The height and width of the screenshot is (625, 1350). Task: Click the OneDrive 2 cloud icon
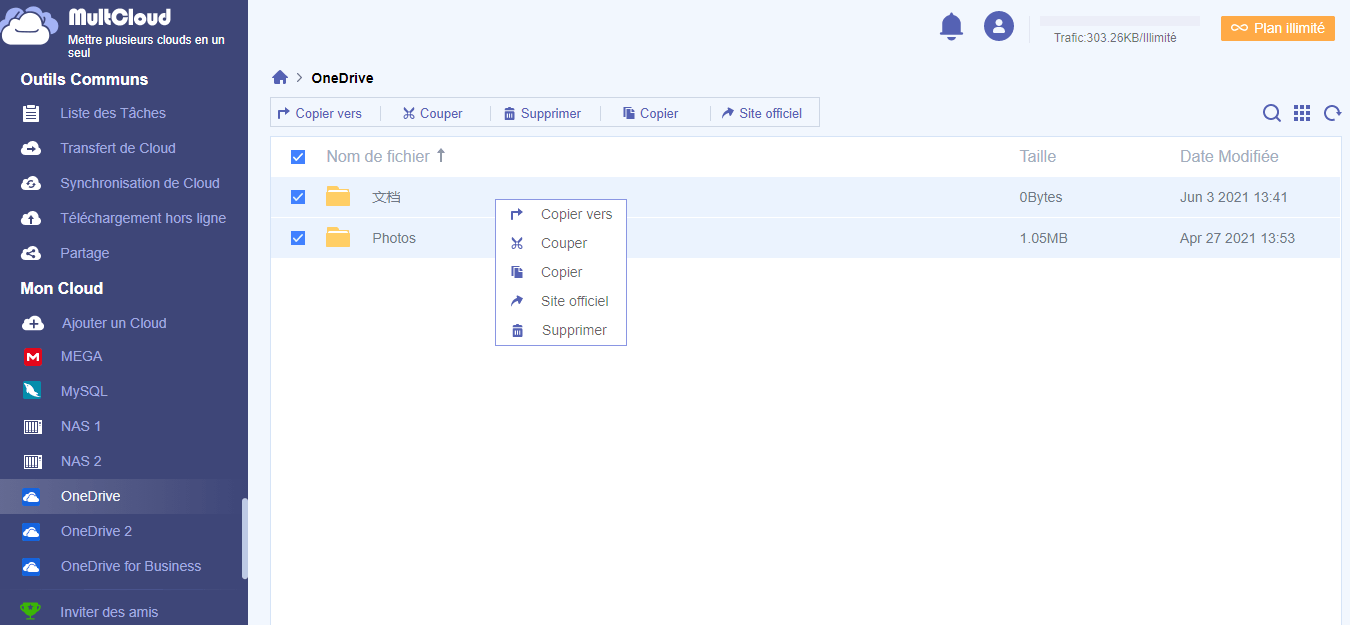[31, 531]
